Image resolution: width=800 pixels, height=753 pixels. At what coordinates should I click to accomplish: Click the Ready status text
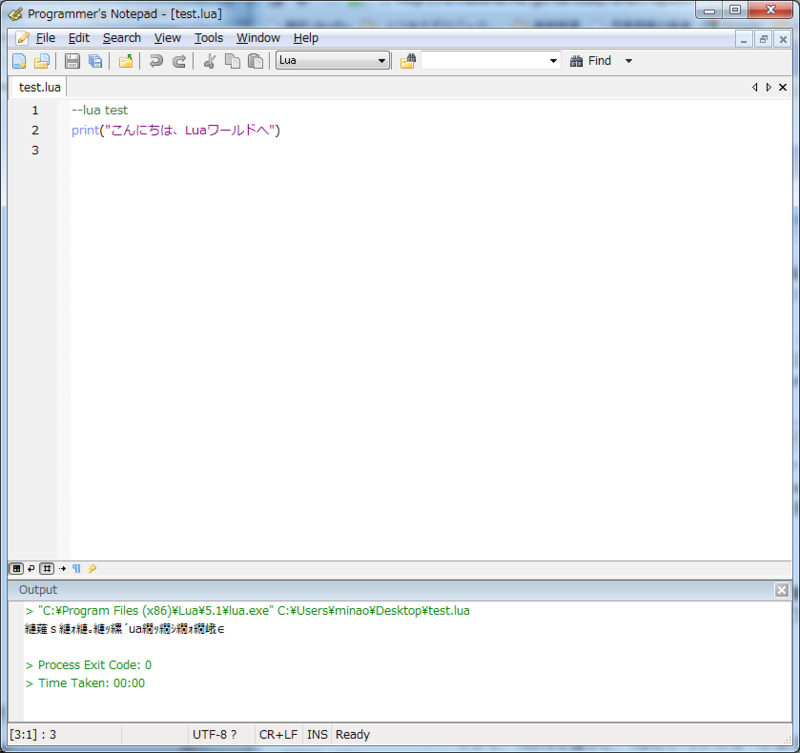point(353,735)
